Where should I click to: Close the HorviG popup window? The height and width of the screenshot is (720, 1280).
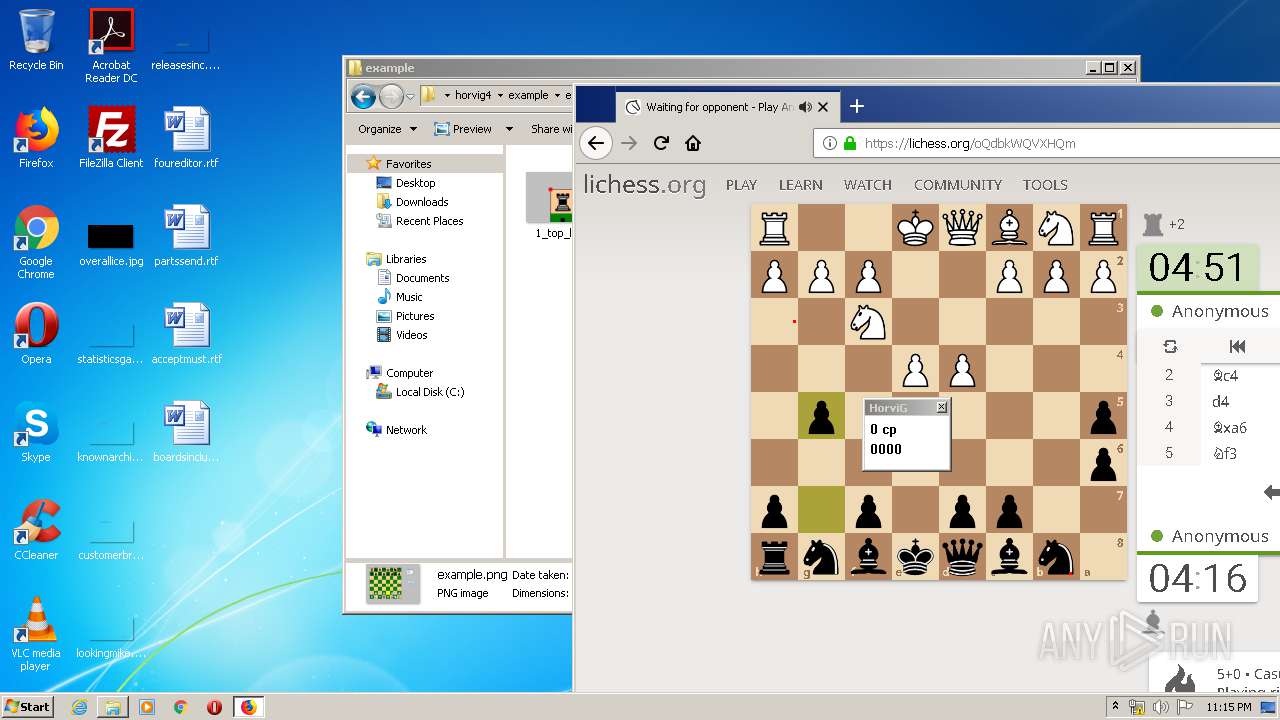[941, 407]
